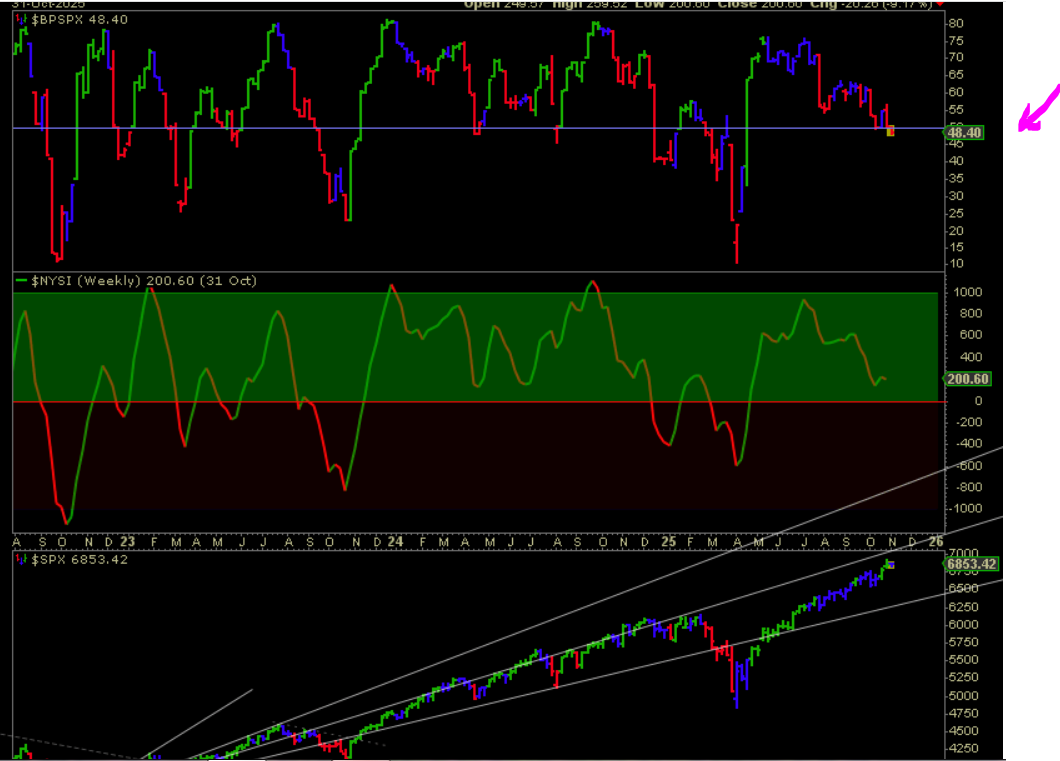Click the green line marker beside $NYSI

click(x=22, y=280)
